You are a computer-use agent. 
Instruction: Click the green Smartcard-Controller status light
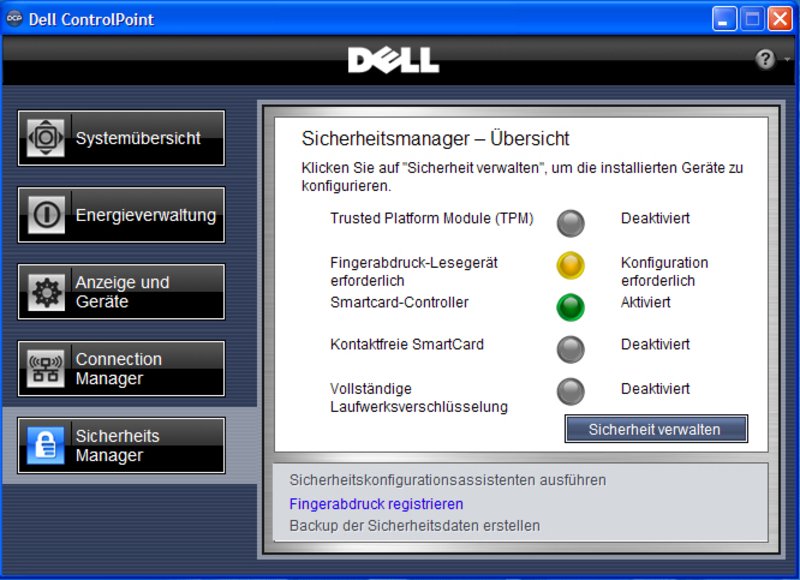tap(570, 307)
